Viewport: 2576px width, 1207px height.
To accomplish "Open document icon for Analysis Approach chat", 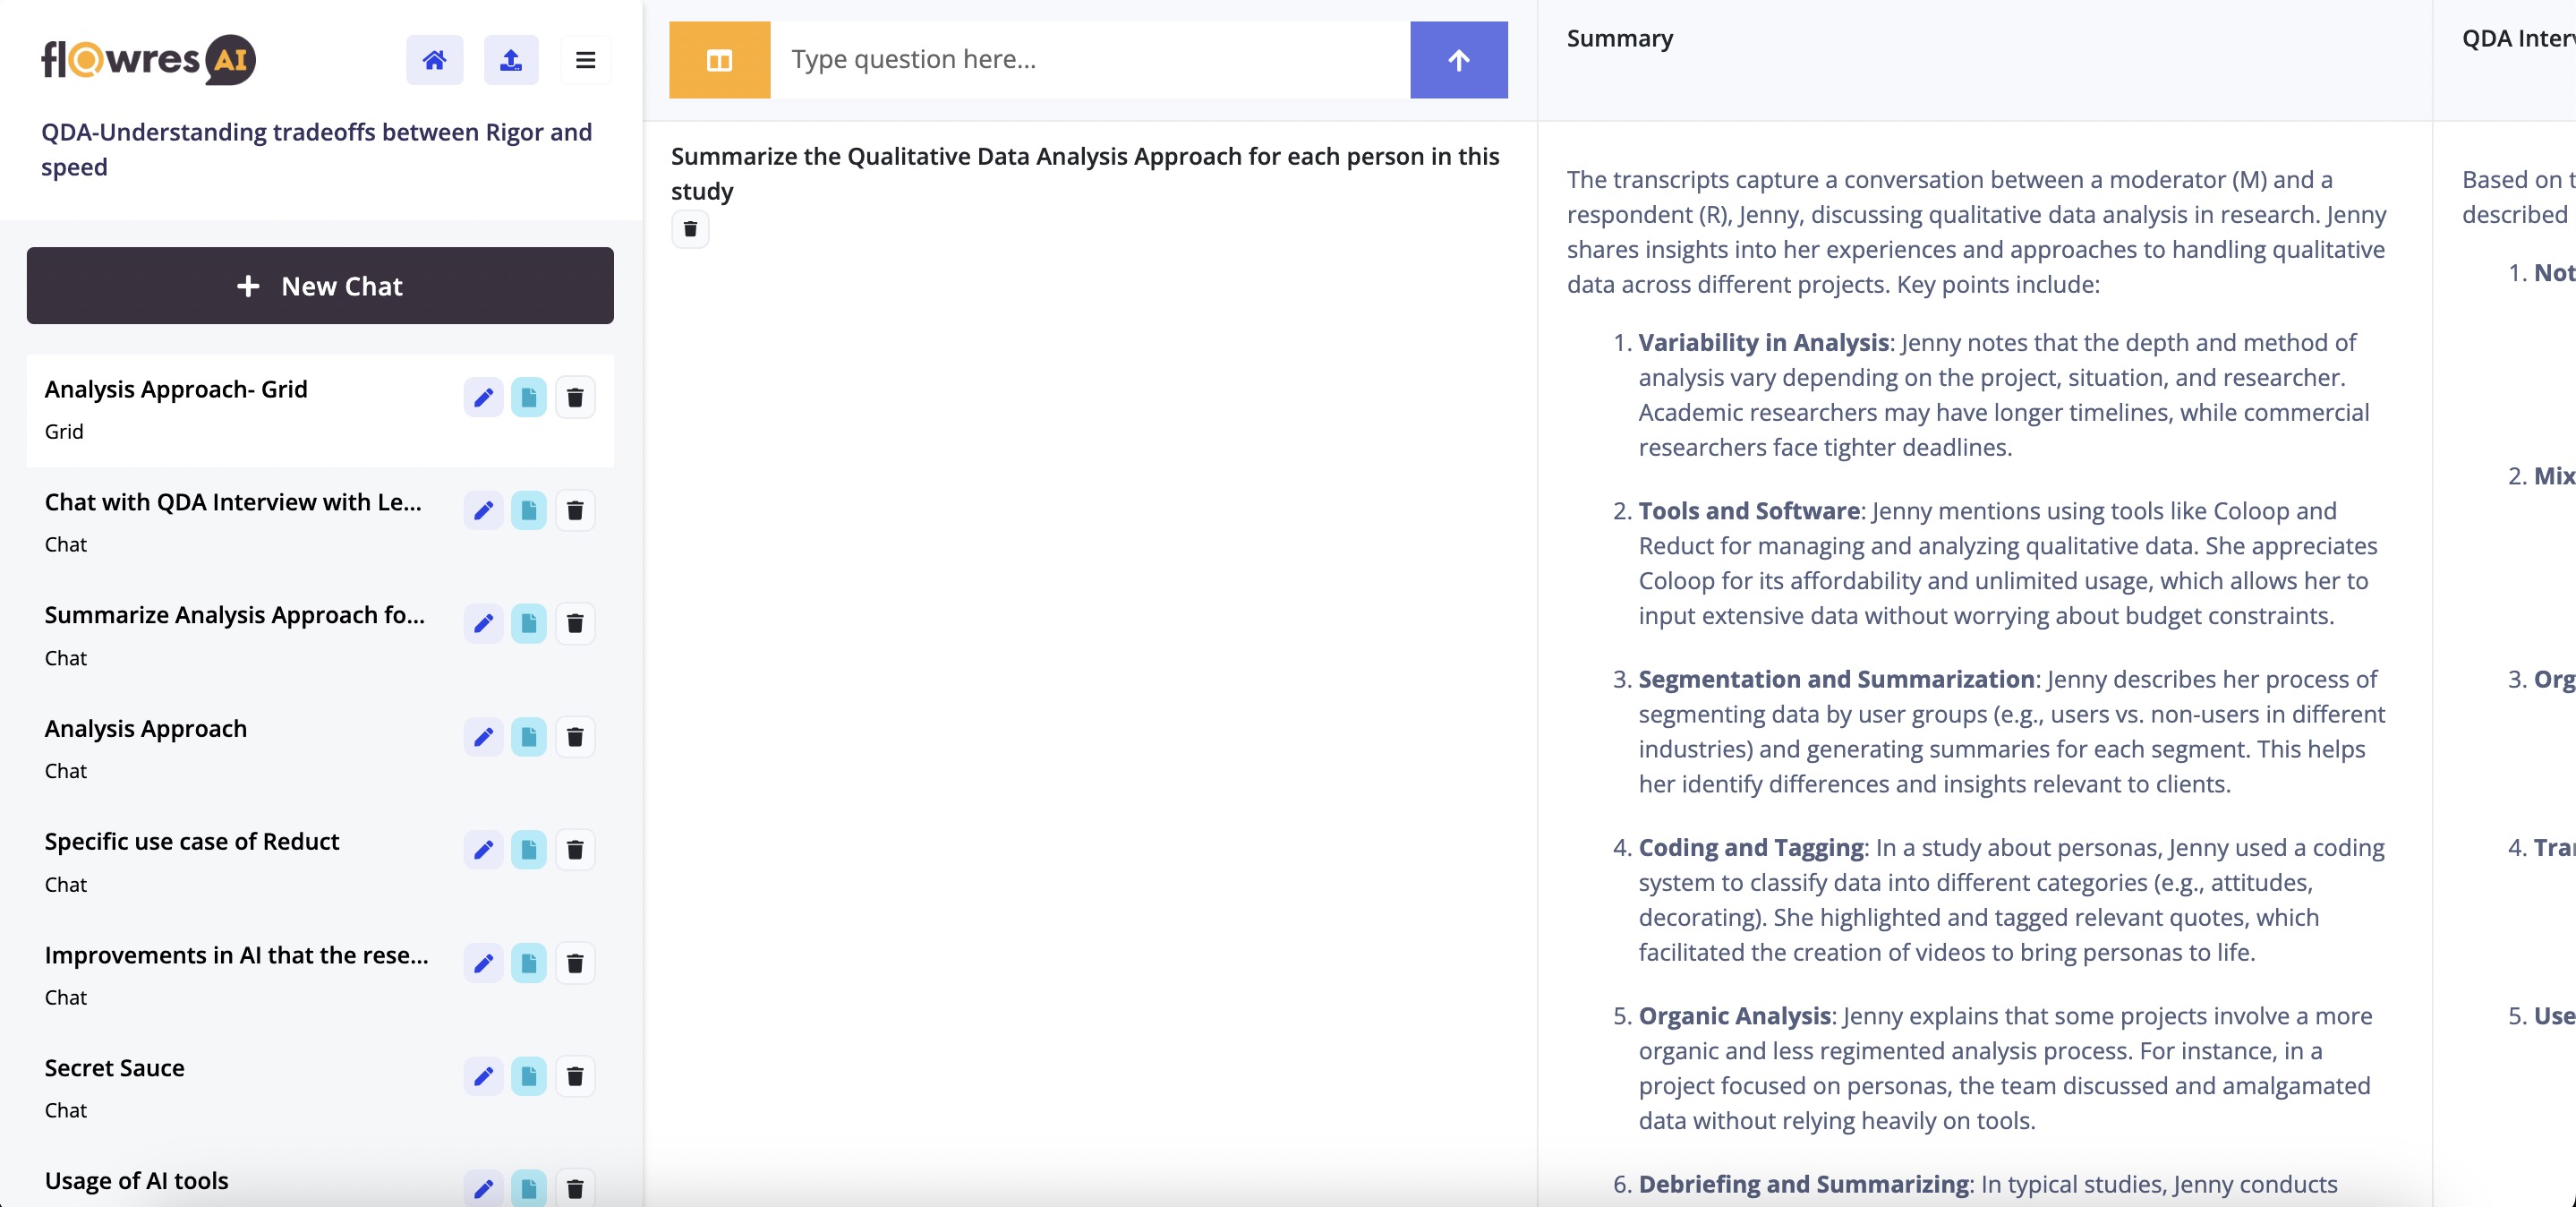I will [x=529, y=737].
